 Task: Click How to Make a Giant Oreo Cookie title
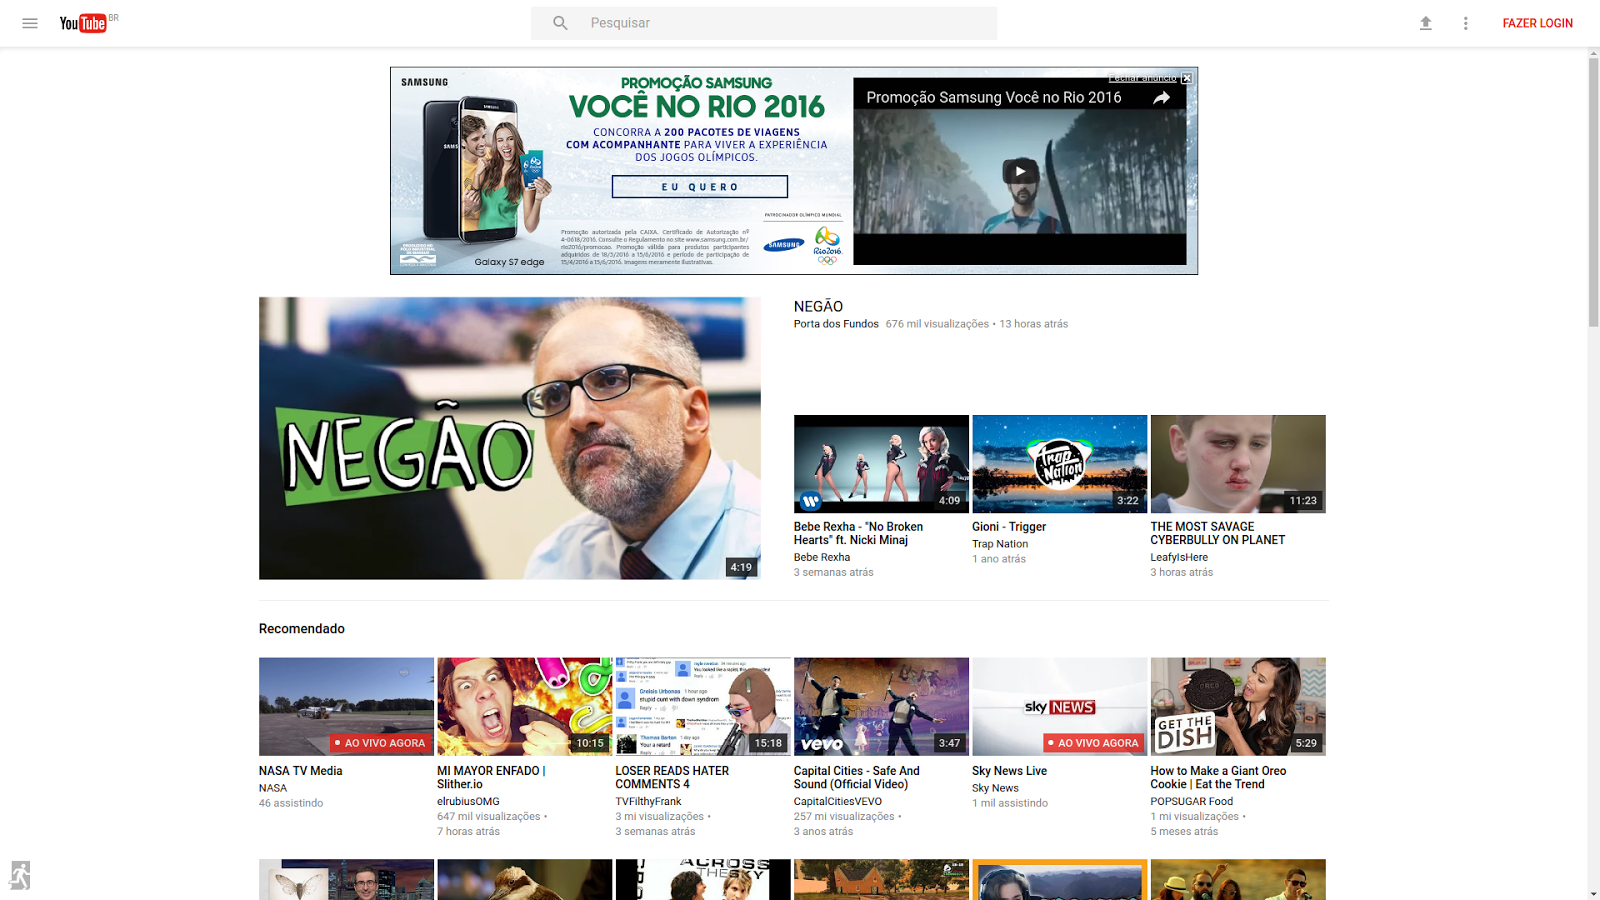tap(1218, 777)
